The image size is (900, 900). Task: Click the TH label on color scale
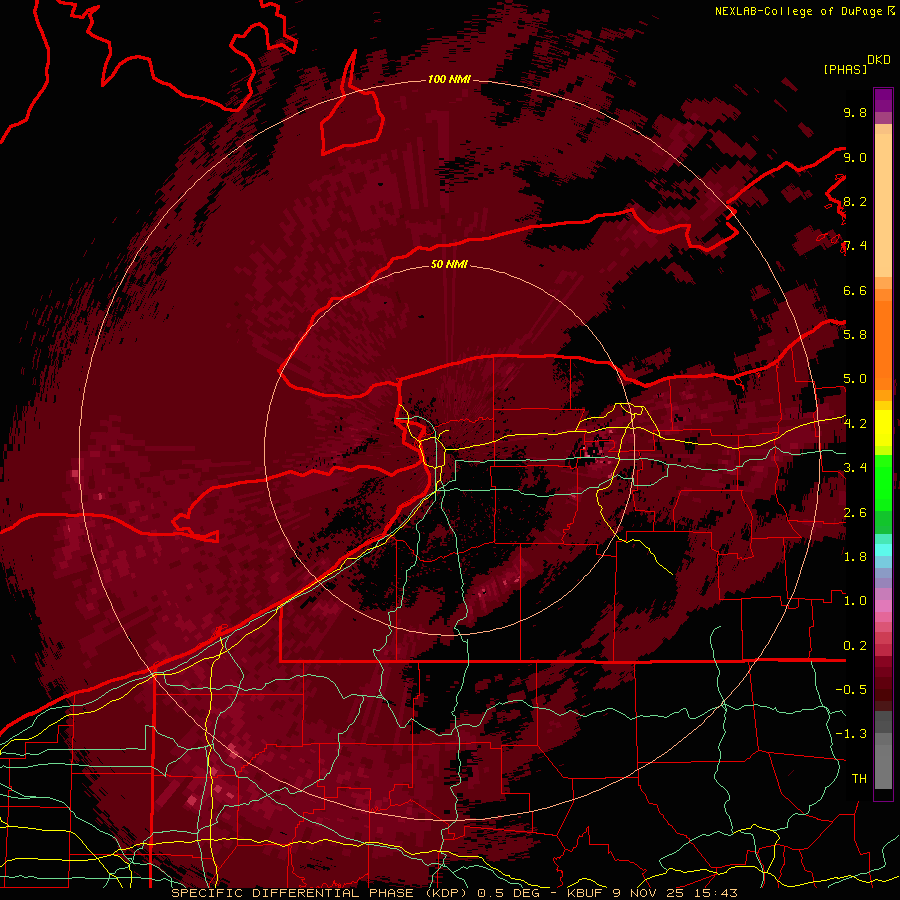pos(859,778)
